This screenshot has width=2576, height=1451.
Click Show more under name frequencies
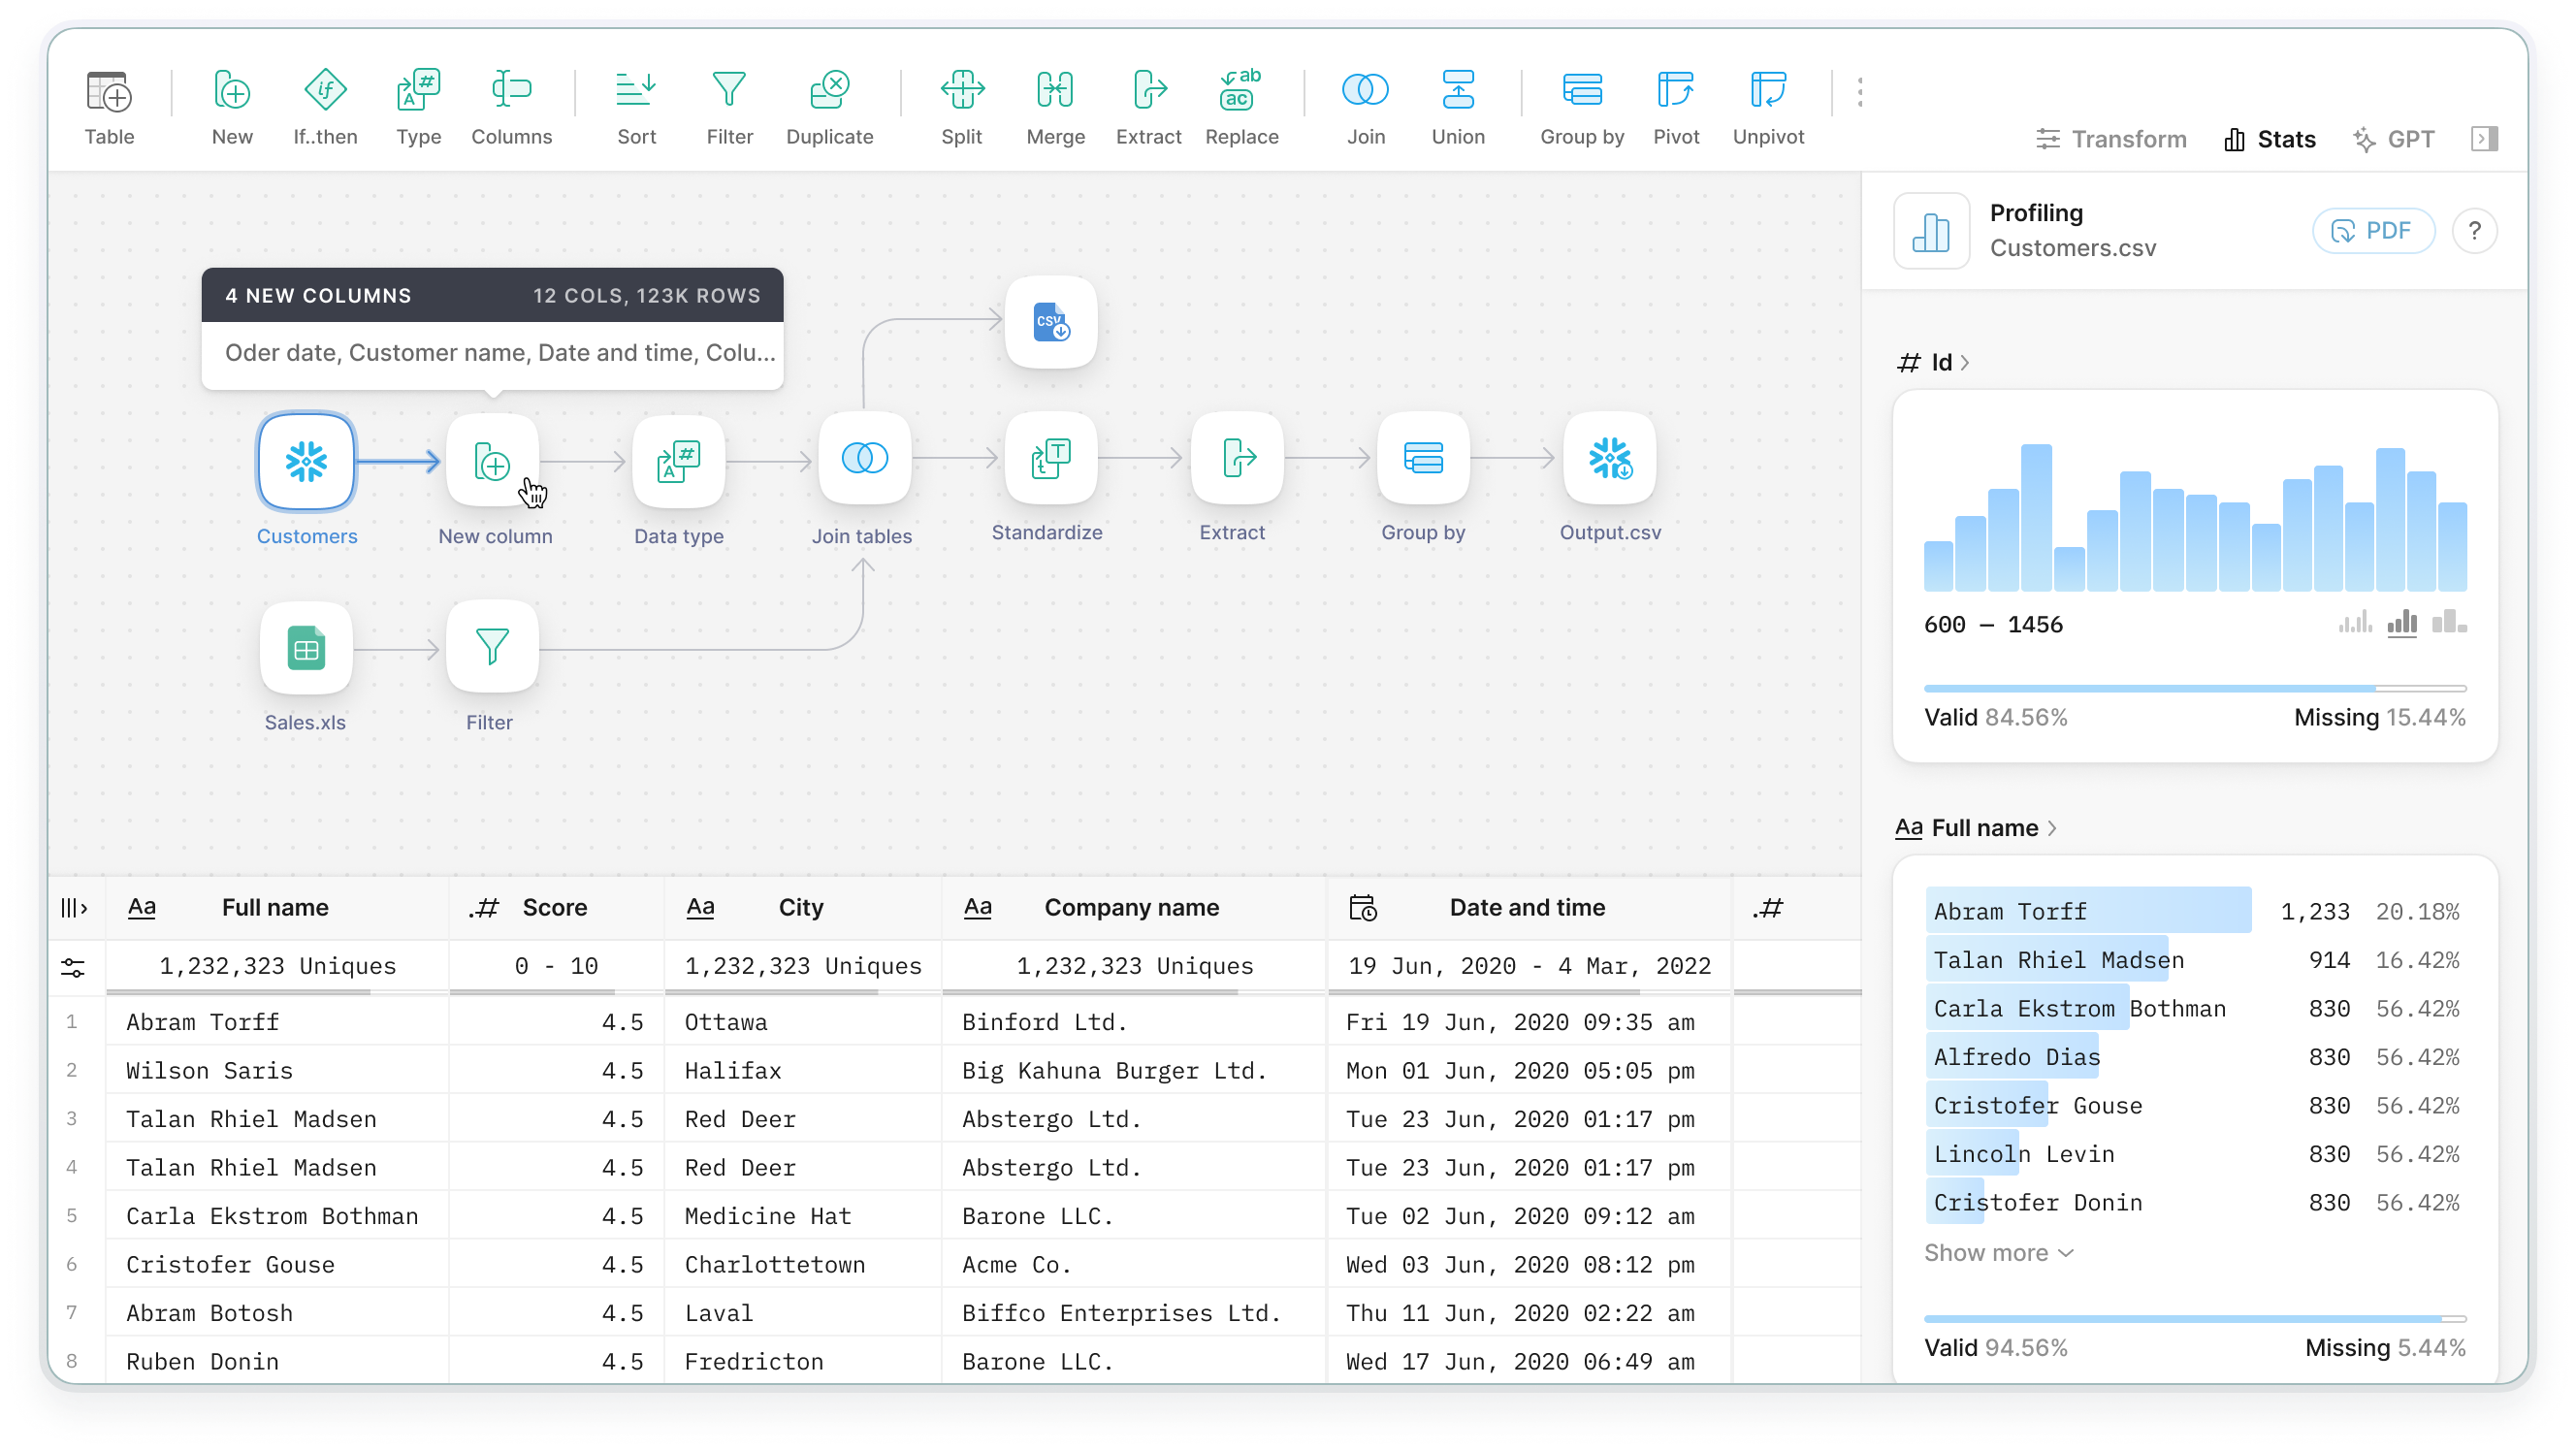tap(1997, 1252)
